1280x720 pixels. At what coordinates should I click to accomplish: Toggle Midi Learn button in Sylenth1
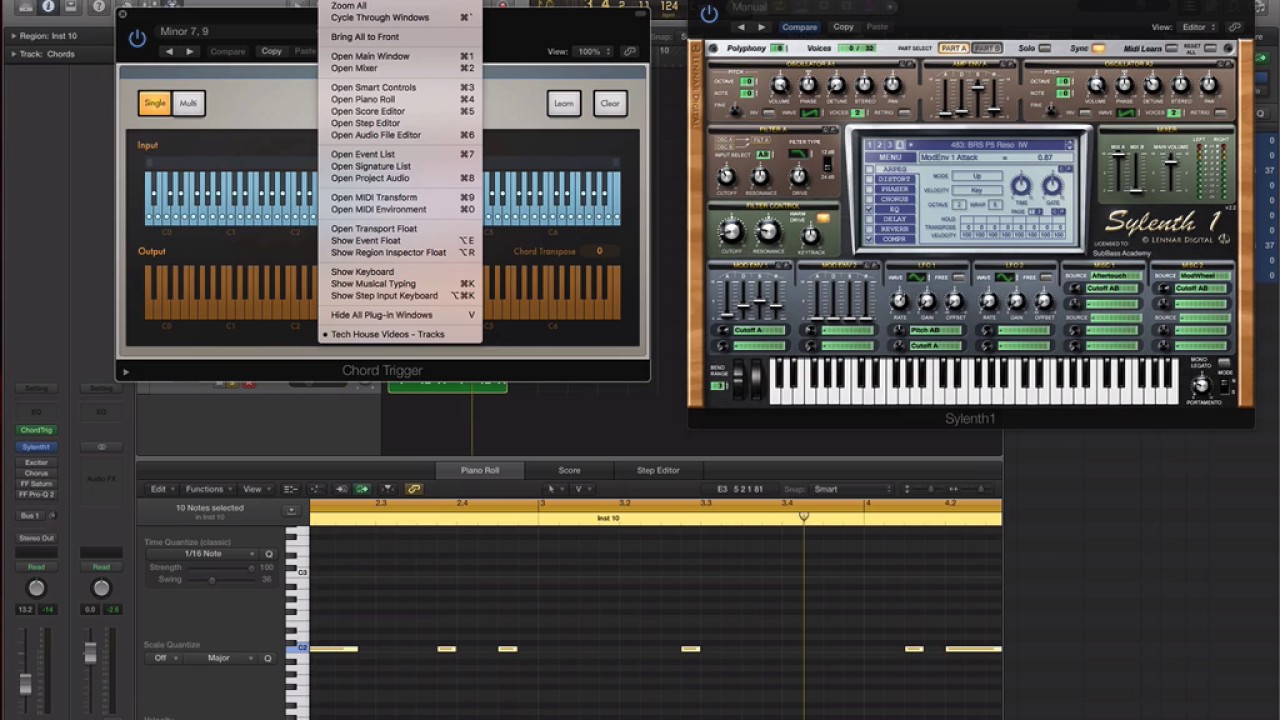pyautogui.click(x=1172, y=48)
